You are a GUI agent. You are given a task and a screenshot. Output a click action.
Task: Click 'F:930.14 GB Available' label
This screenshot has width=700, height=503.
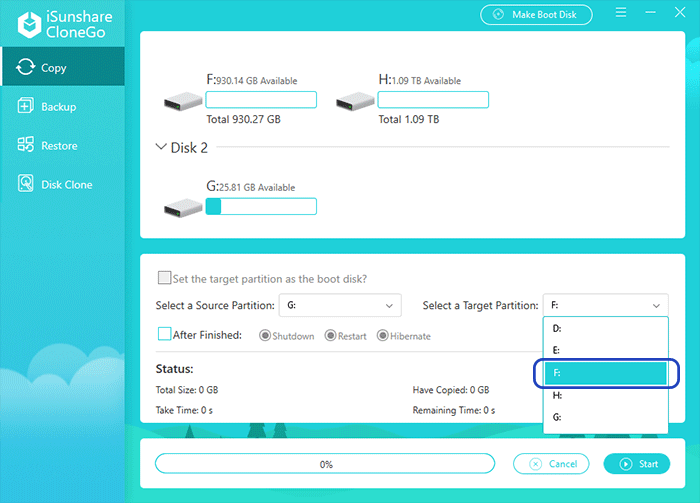tap(252, 80)
